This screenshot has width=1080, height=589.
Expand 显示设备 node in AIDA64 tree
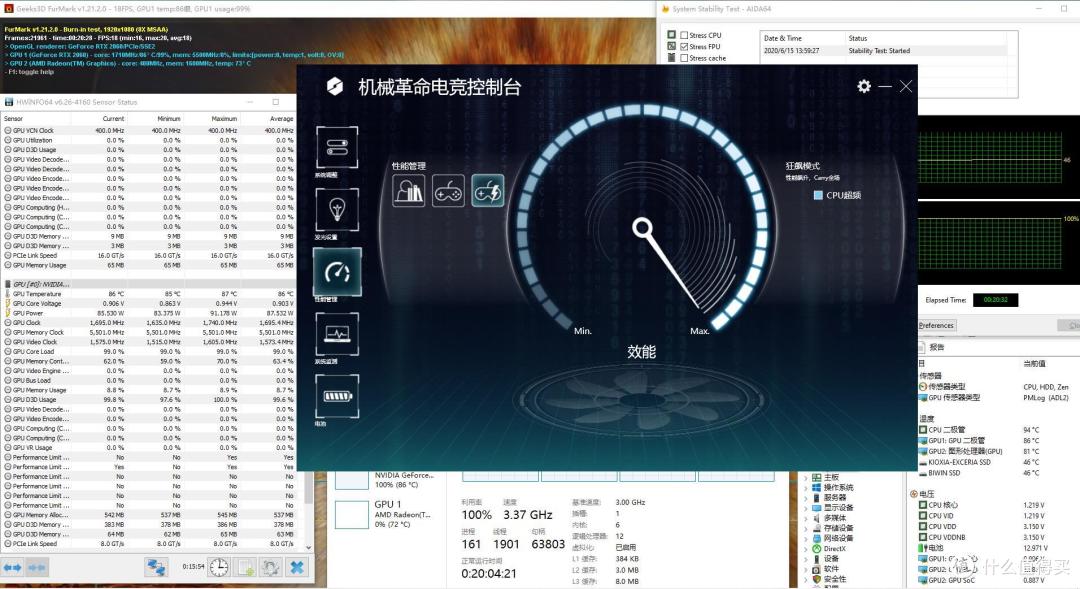tap(807, 508)
